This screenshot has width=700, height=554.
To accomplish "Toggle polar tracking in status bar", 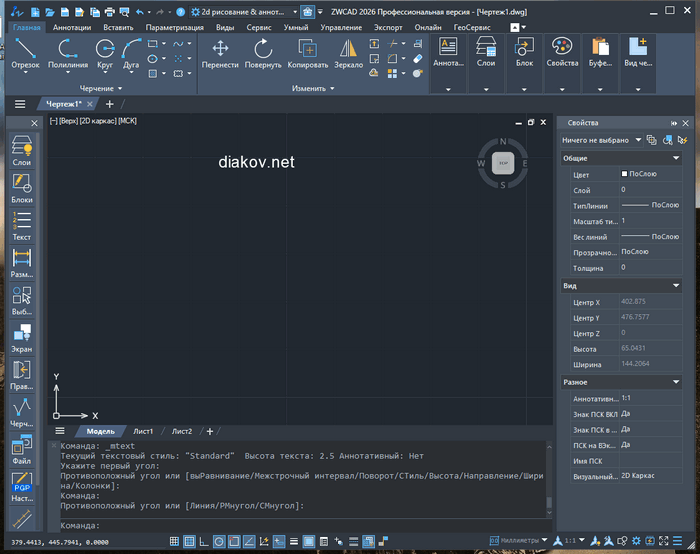I will click(219, 542).
